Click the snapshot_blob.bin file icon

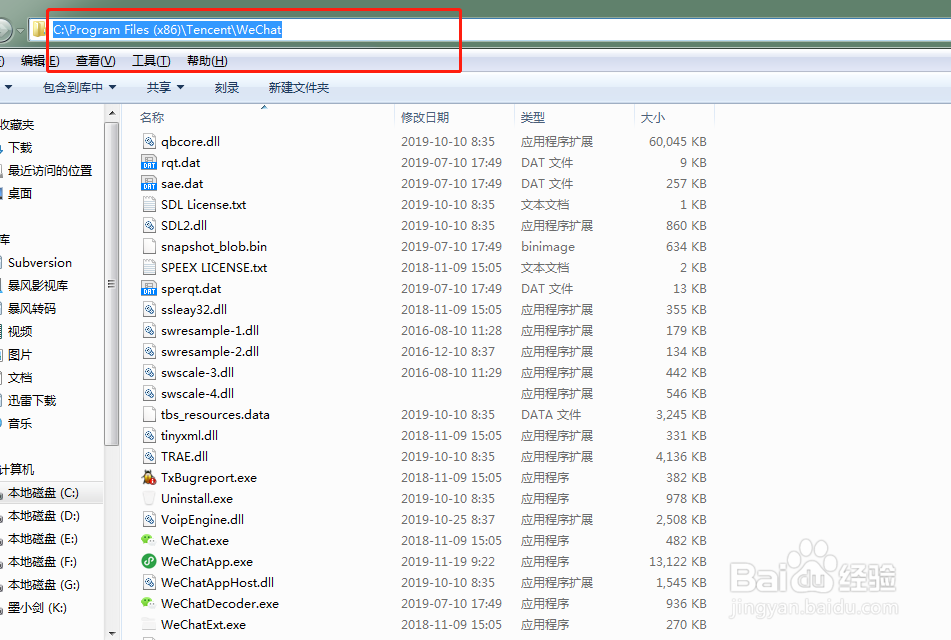tap(149, 246)
